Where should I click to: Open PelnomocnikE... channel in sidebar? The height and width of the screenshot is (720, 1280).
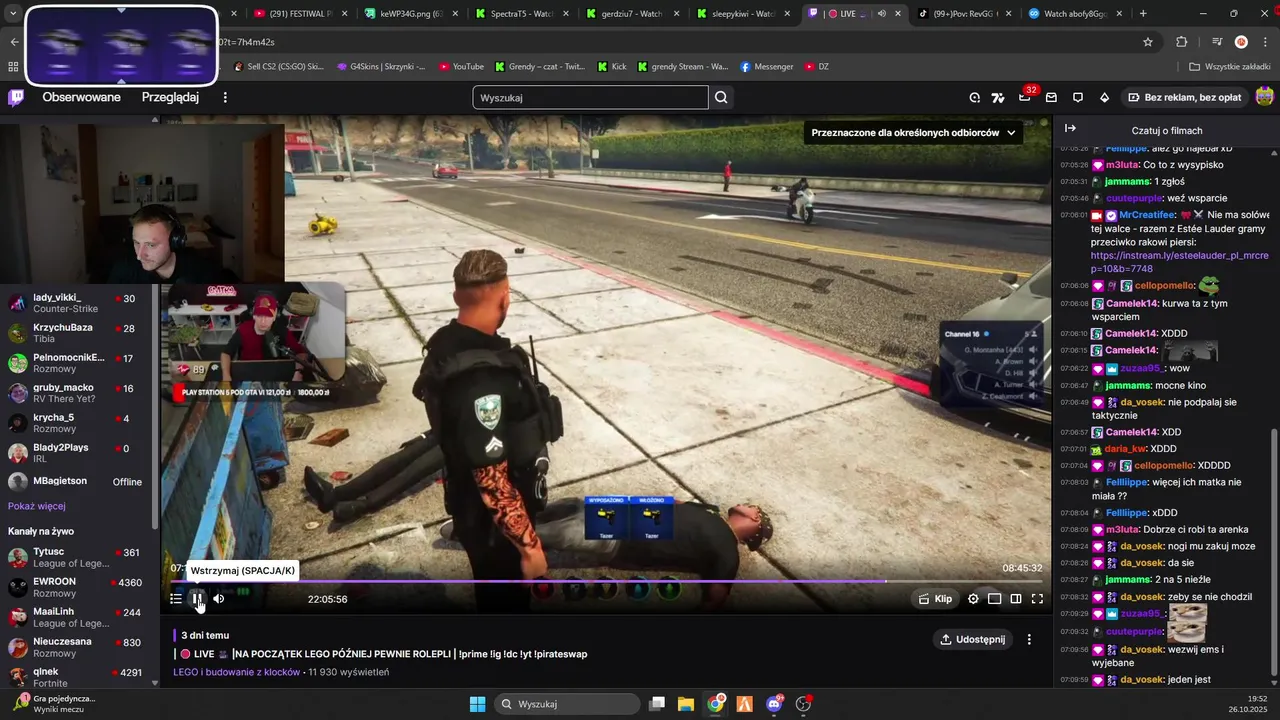pos(75,363)
